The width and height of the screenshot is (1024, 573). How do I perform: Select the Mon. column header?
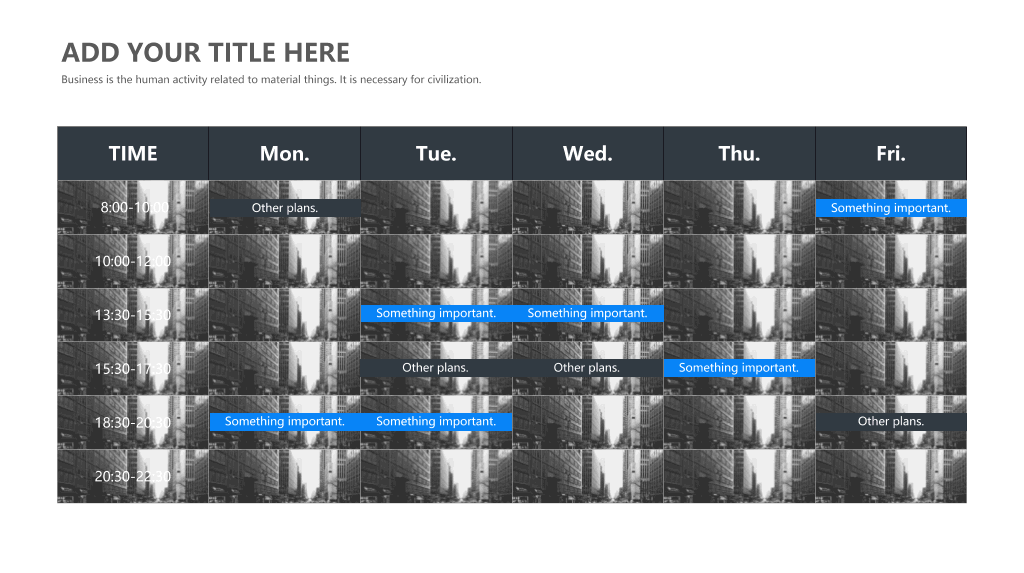pos(285,154)
